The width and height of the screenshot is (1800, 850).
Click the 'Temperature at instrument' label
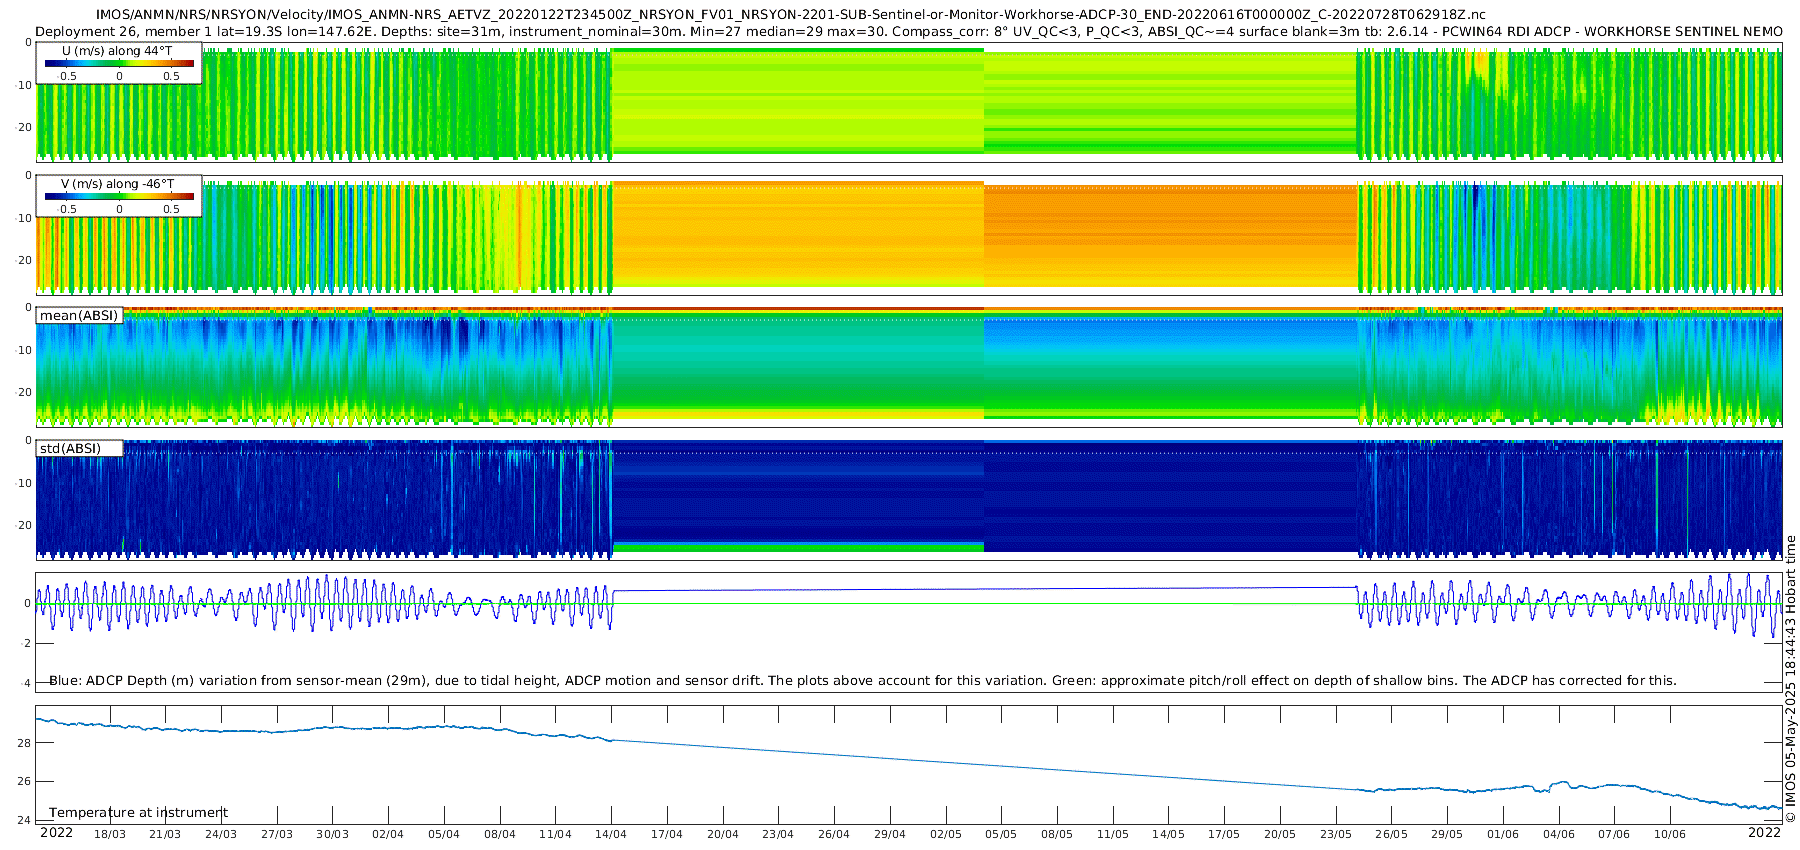coord(138,813)
